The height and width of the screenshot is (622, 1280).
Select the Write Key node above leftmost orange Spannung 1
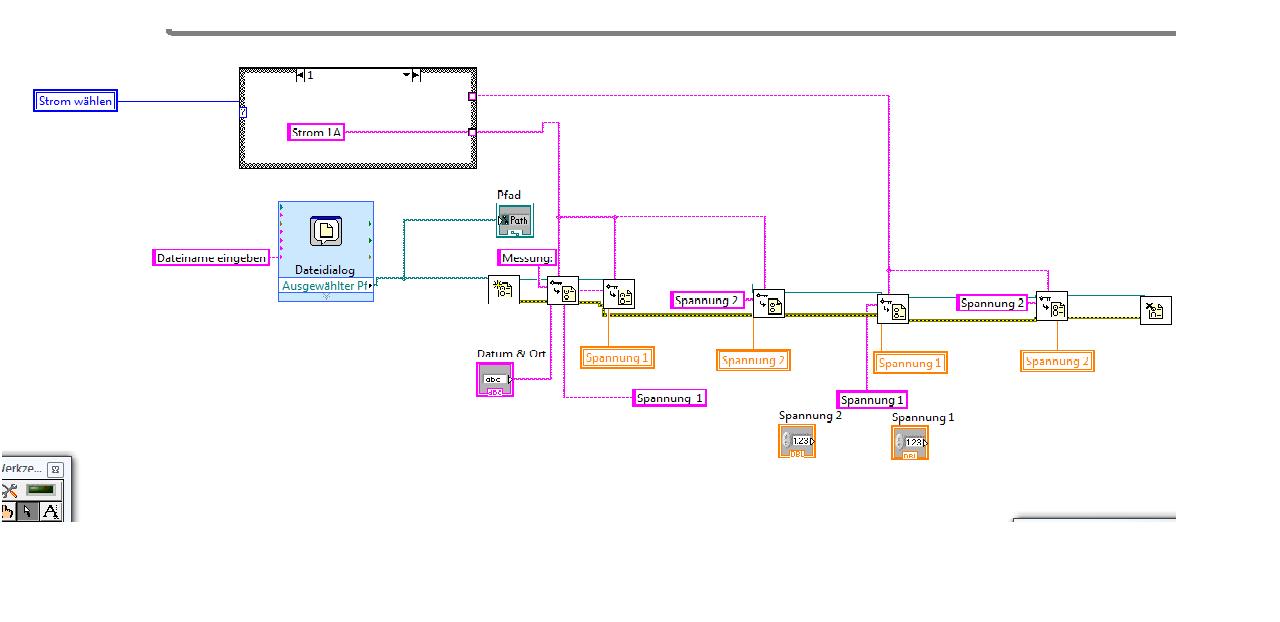pos(618,293)
